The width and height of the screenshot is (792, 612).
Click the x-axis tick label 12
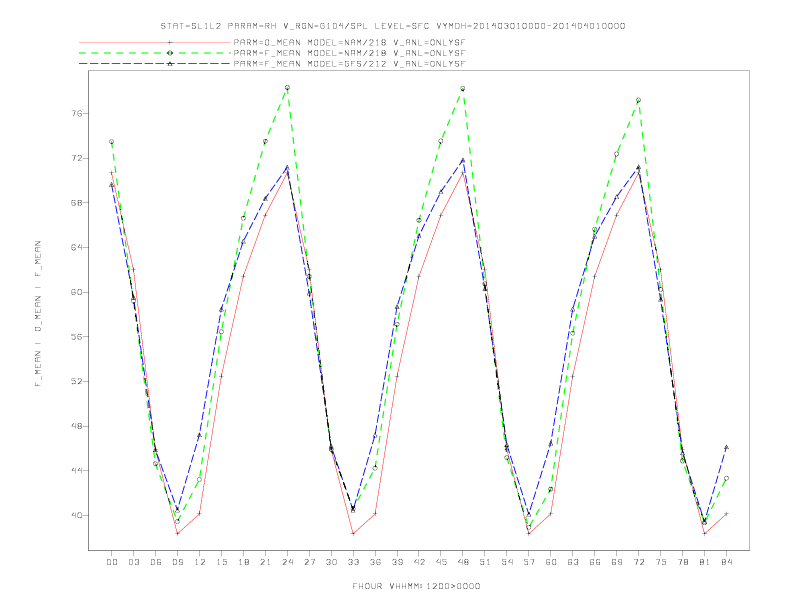pyautogui.click(x=200, y=562)
